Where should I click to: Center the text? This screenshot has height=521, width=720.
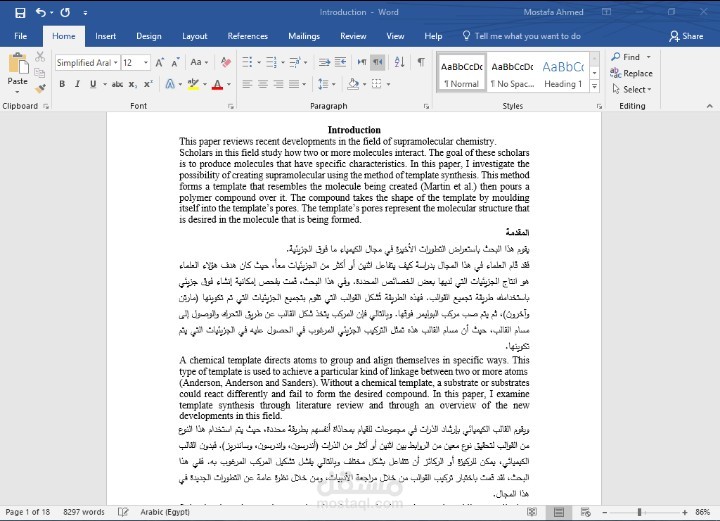point(263,84)
